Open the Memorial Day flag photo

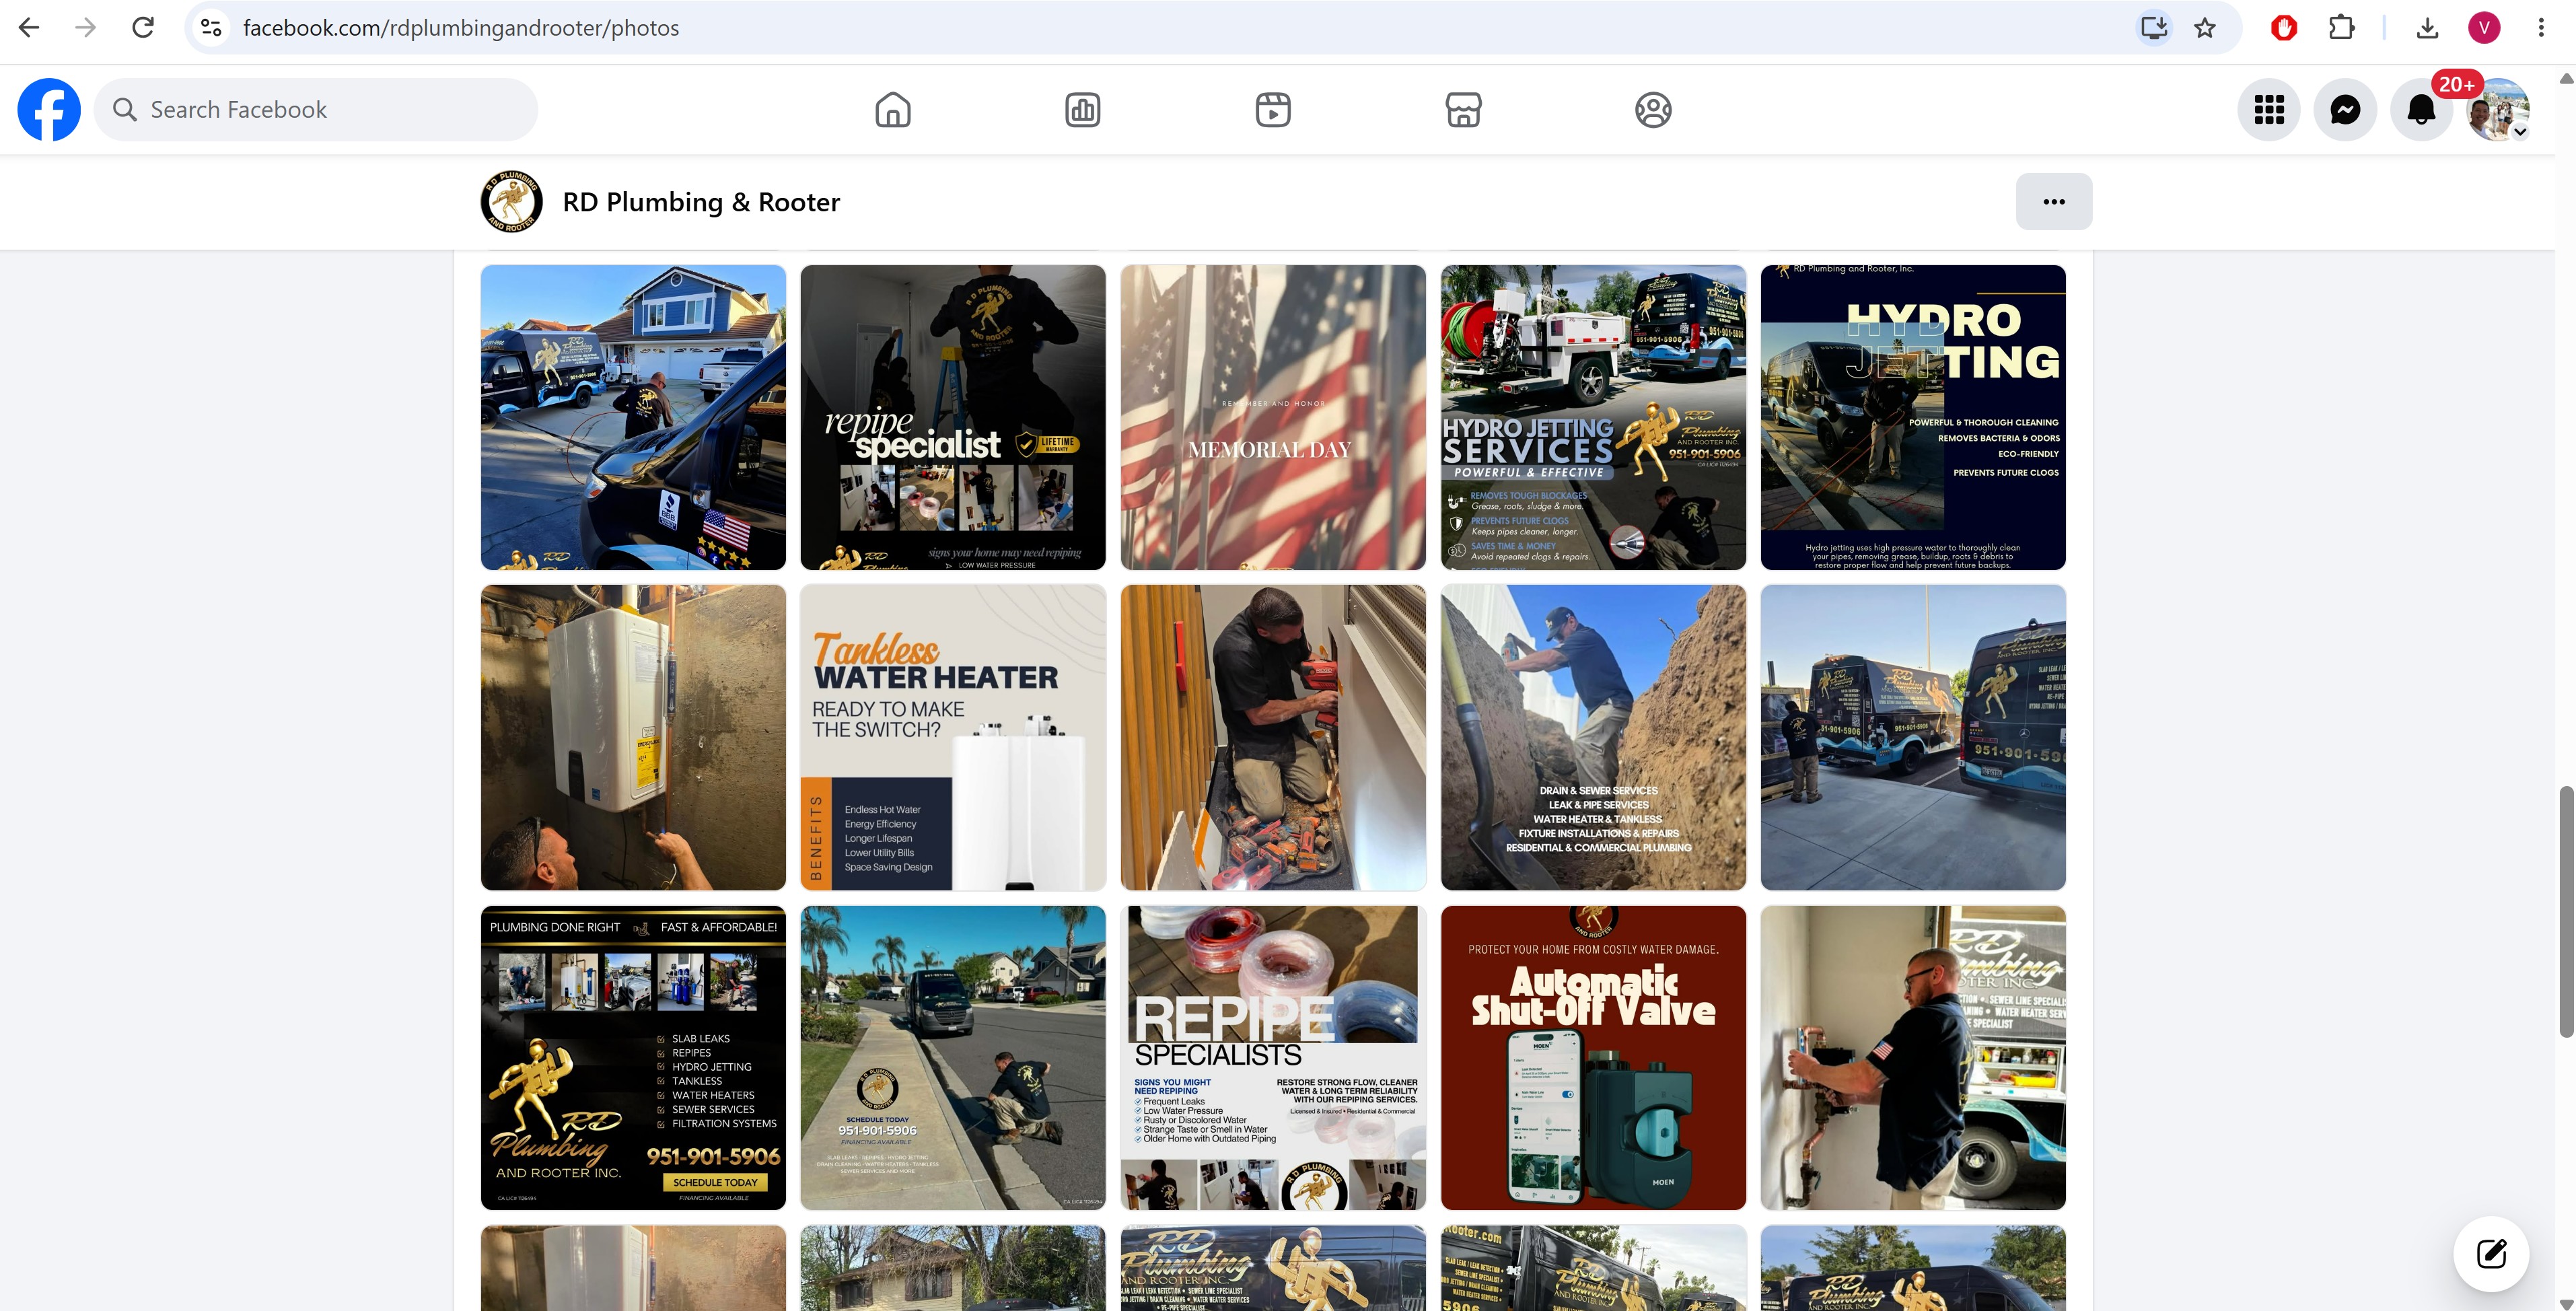click(x=1273, y=418)
